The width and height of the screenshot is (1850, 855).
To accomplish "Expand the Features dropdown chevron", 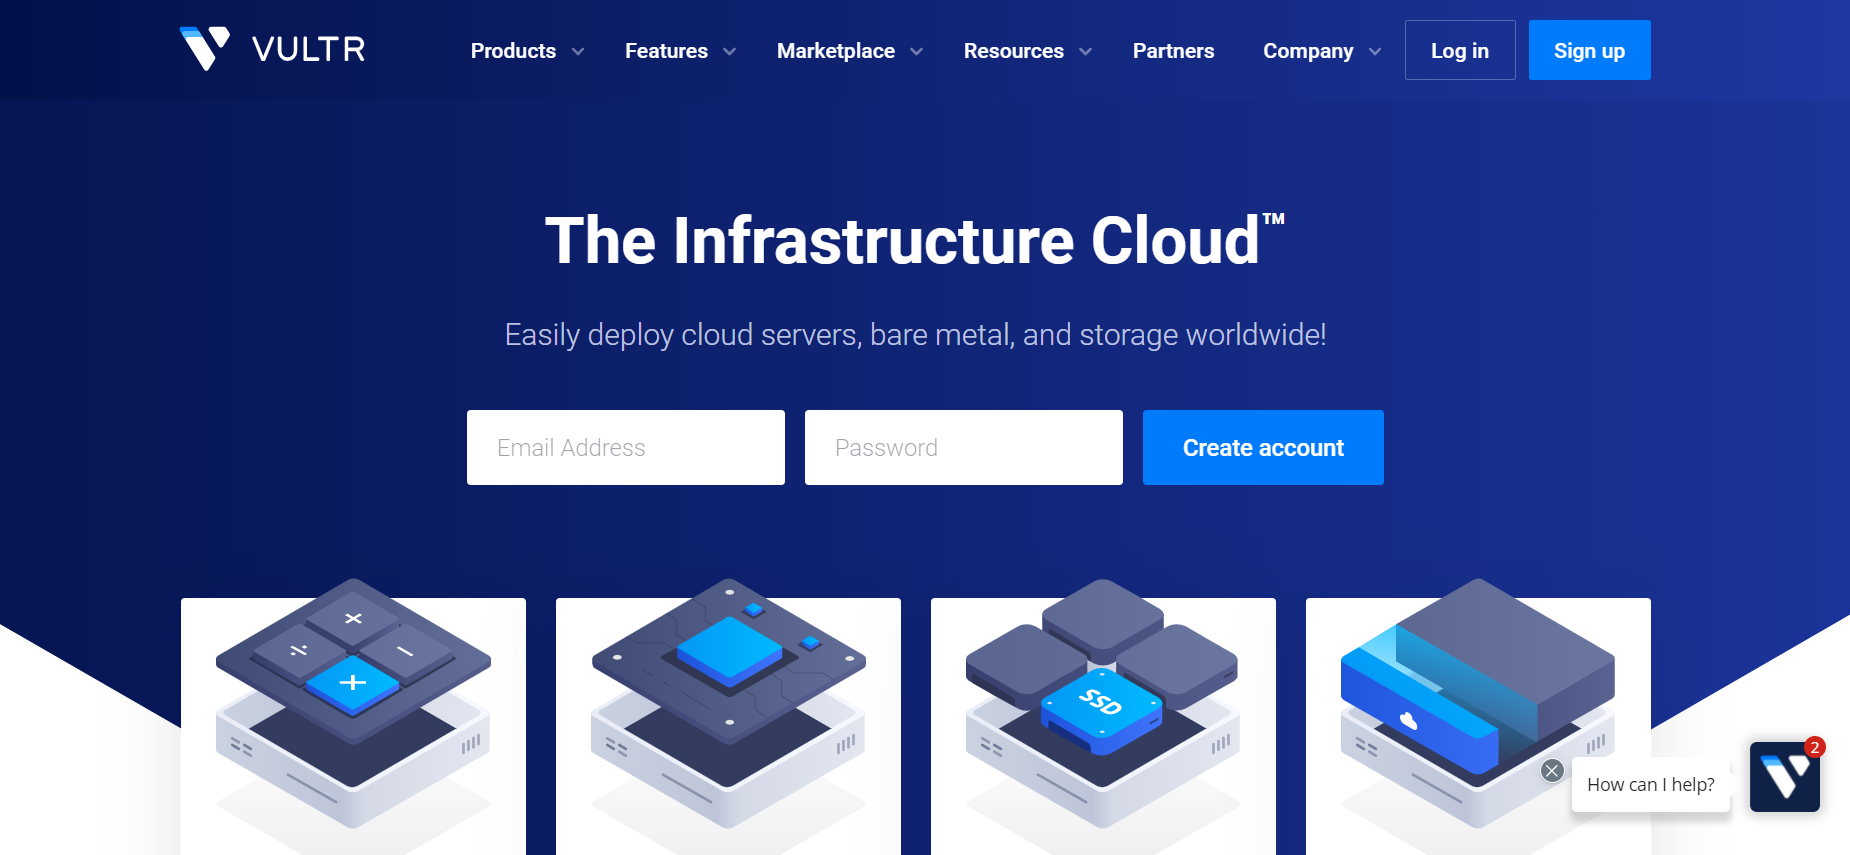I will [x=730, y=51].
